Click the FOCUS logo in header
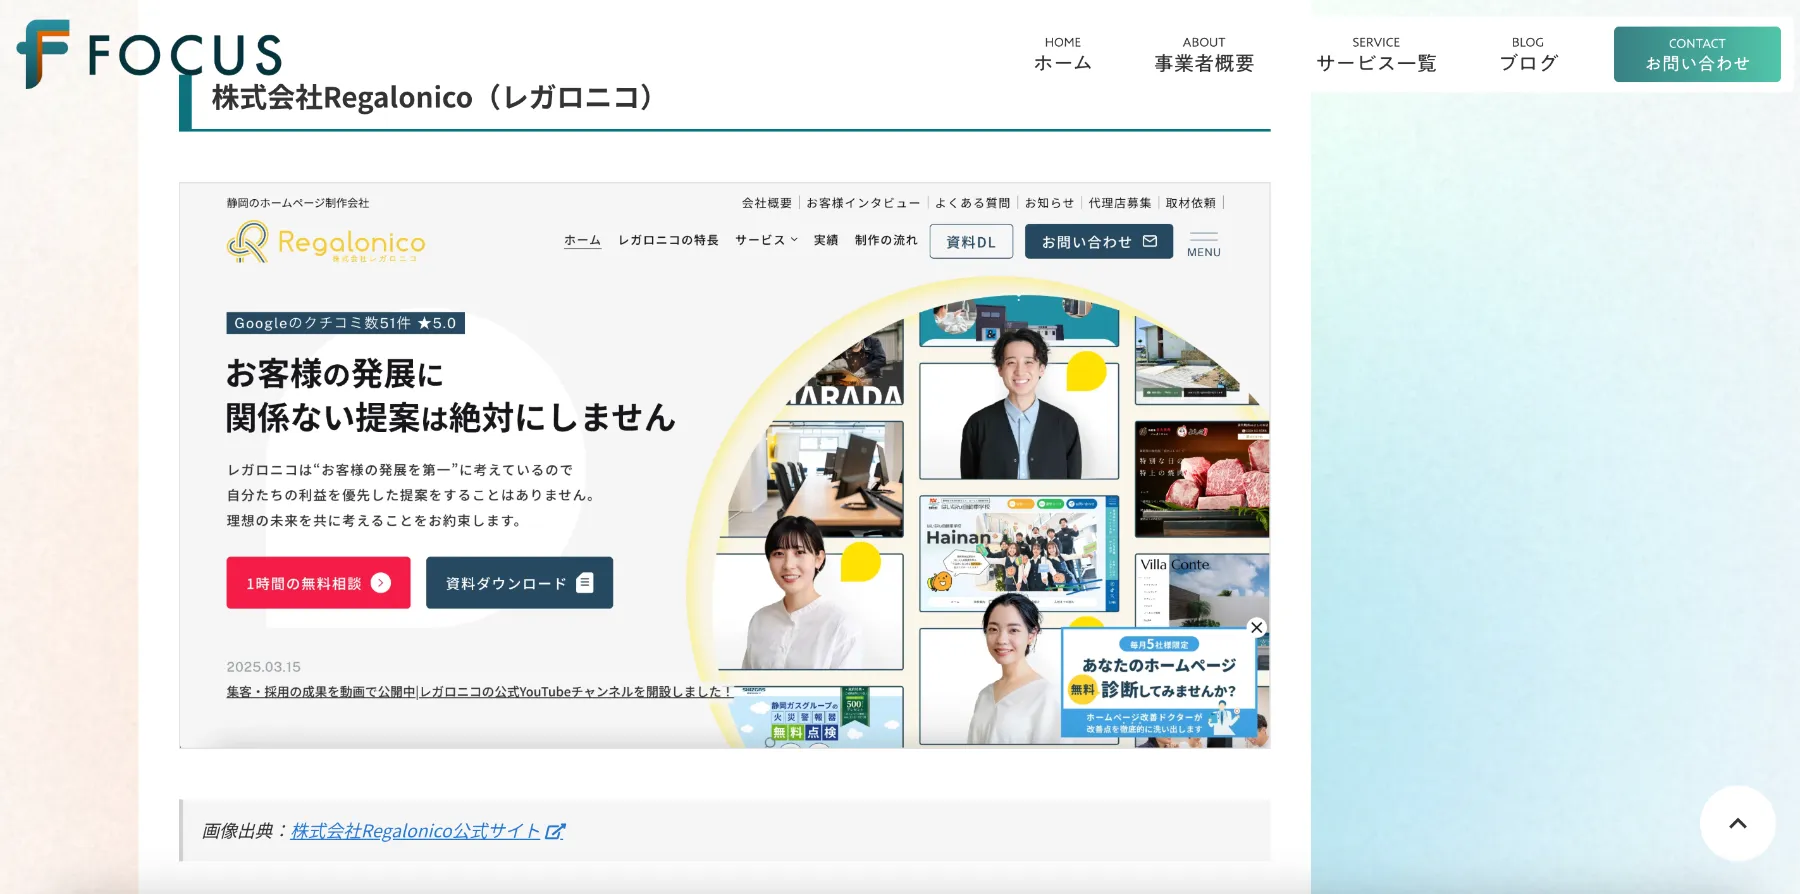Screen dimensions: 1800x894 pos(150,54)
